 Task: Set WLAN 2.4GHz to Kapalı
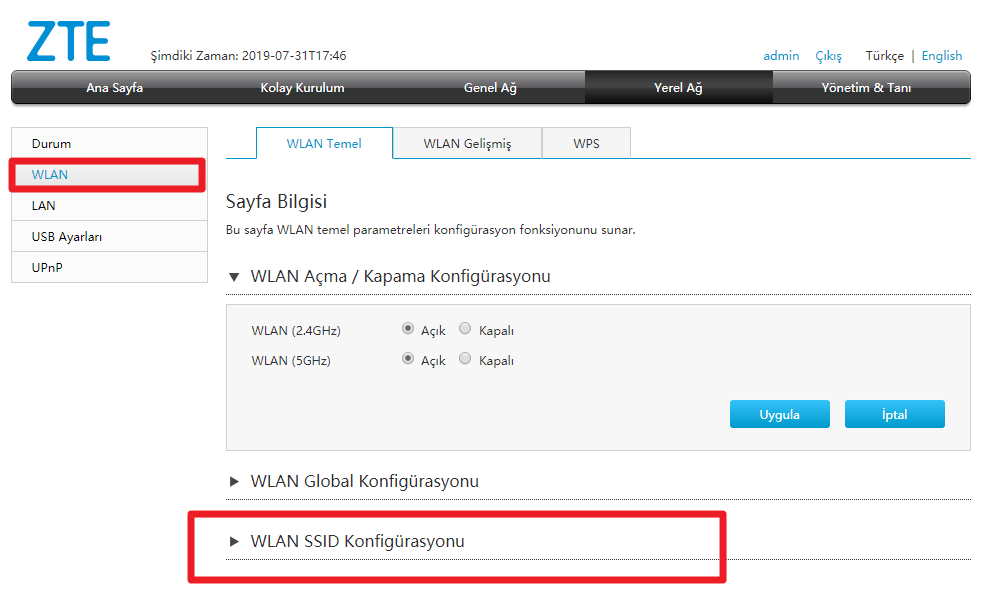[x=464, y=327]
